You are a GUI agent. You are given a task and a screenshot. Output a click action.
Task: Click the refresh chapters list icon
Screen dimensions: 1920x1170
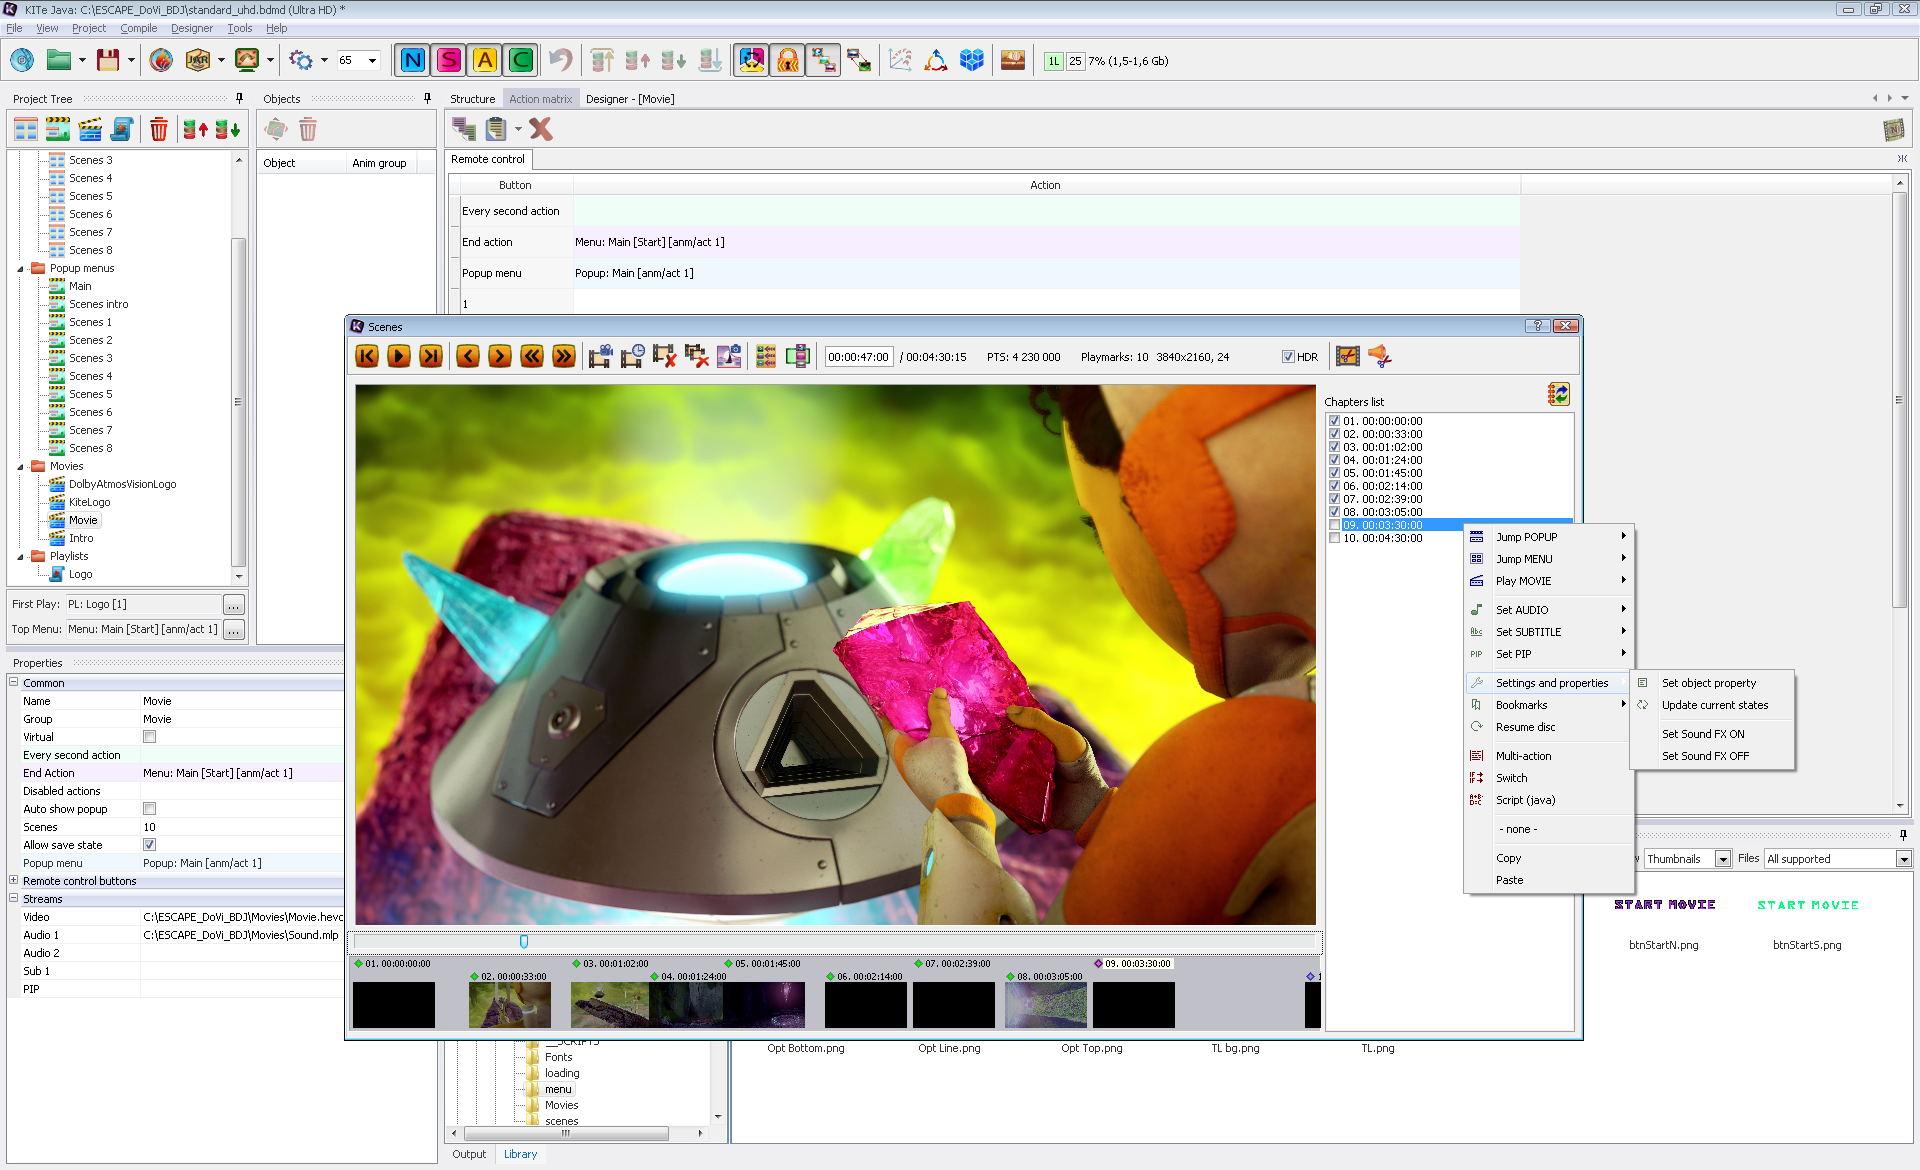1558,394
